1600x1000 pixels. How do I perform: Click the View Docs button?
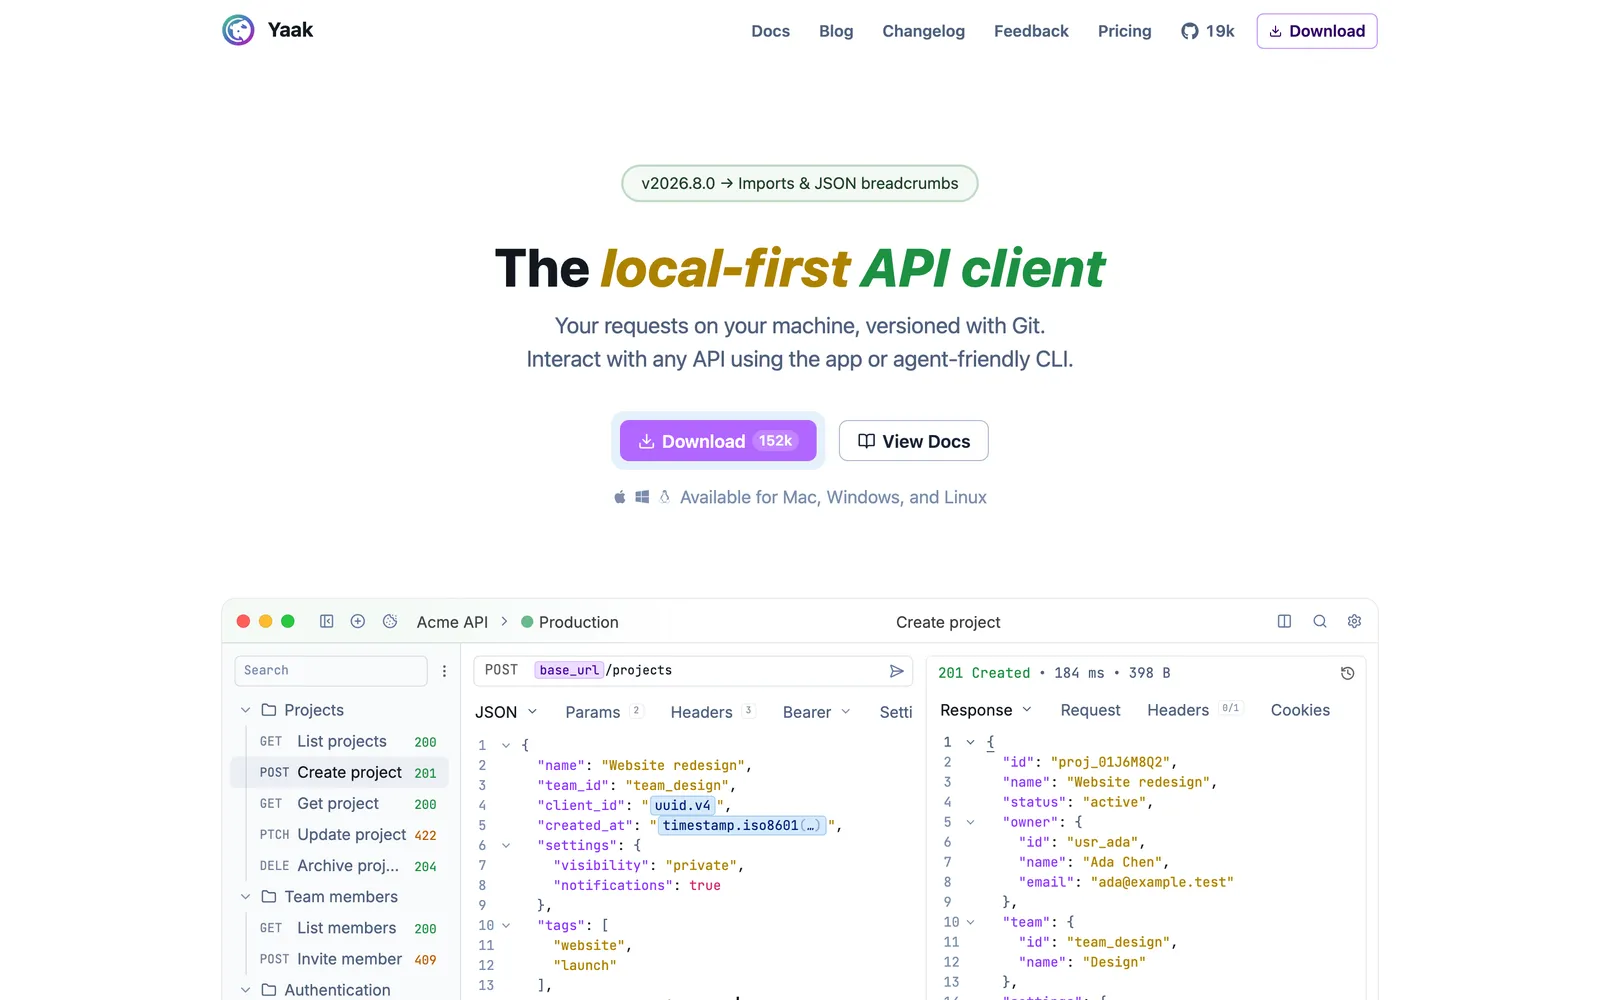click(914, 441)
